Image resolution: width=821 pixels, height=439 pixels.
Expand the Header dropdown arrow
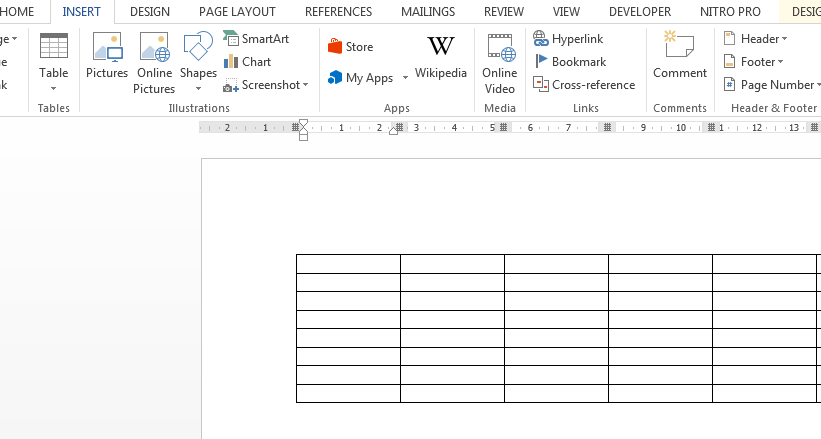pyautogui.click(x=784, y=39)
